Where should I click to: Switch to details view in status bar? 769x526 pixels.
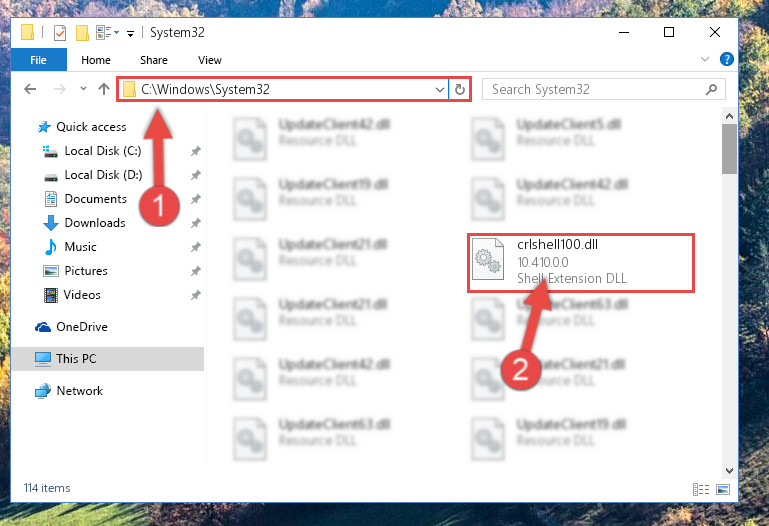tap(701, 489)
